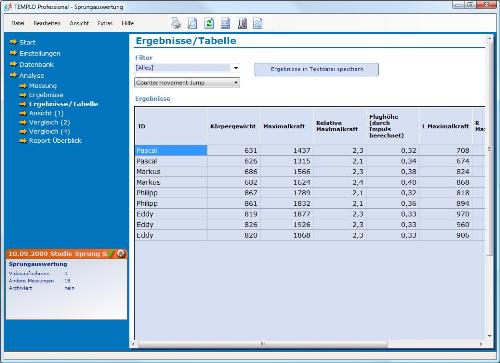Viewport: 500px width, 363px height.
Task: Open Ansicht (1) in the sidebar
Action: (46, 113)
